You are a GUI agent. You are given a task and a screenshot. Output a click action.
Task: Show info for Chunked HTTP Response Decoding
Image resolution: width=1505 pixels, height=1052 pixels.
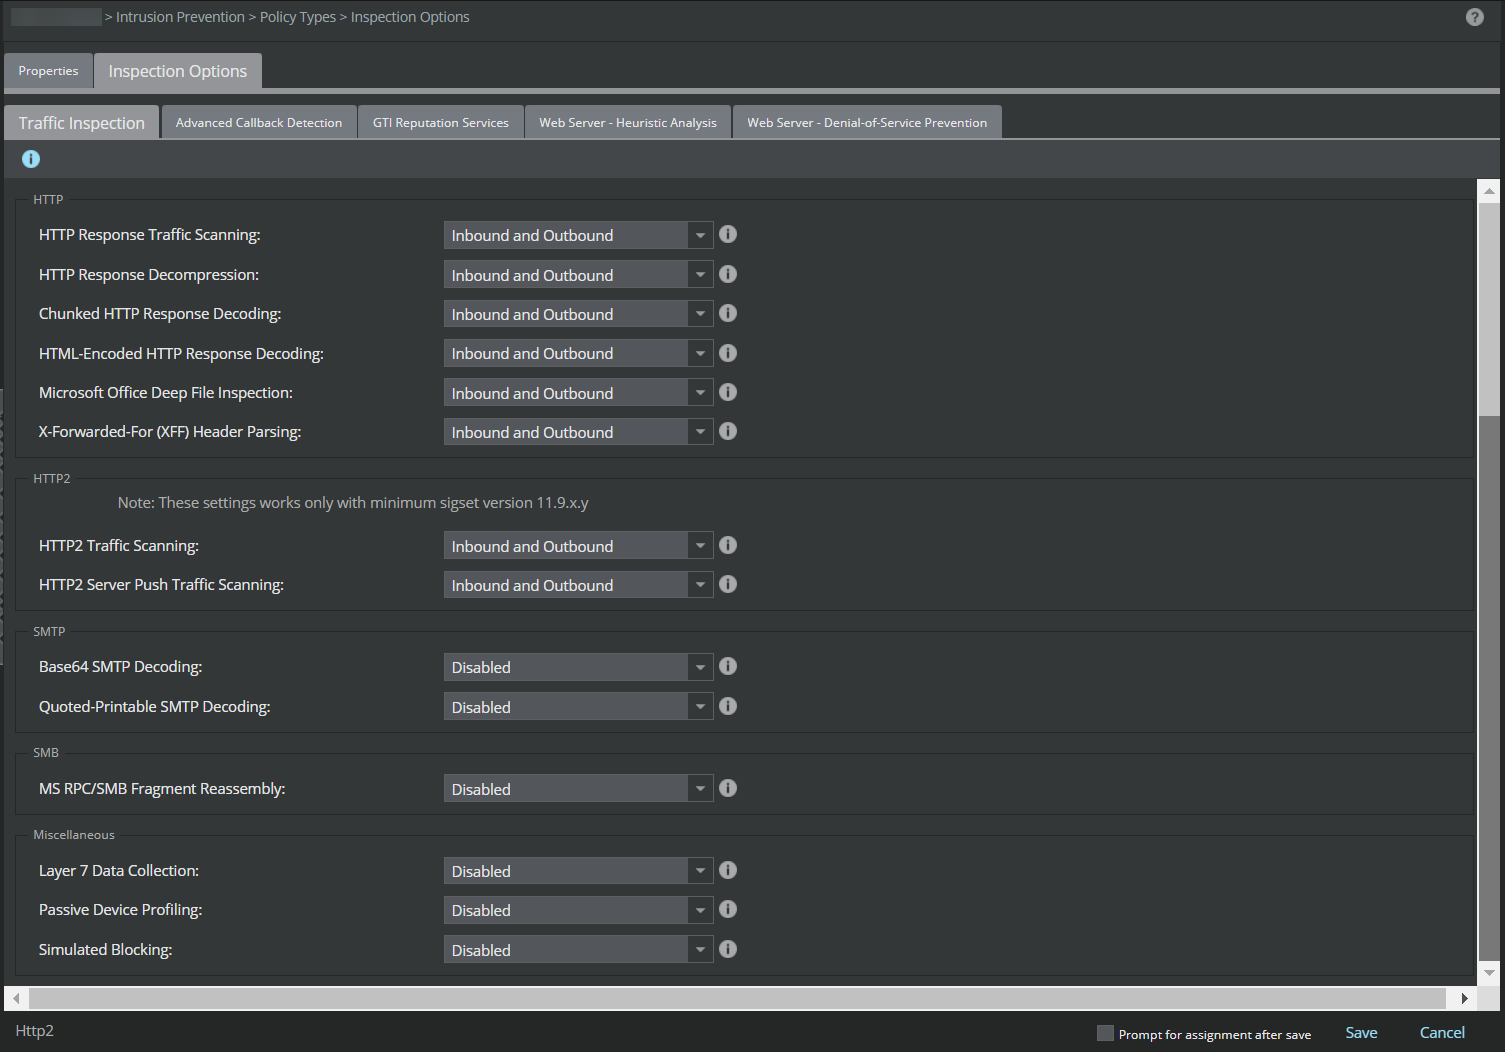coord(728,313)
